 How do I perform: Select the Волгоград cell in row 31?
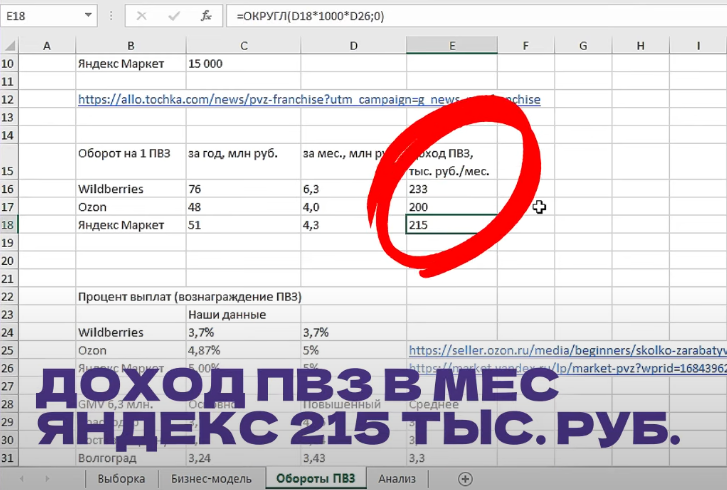click(131, 458)
